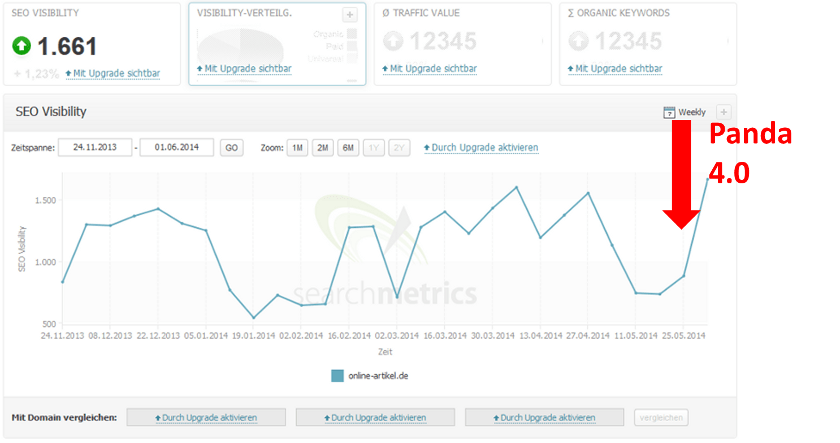Click the faded Organic Keywords arrow icon
Screen dimensions: 840x443
click(579, 41)
